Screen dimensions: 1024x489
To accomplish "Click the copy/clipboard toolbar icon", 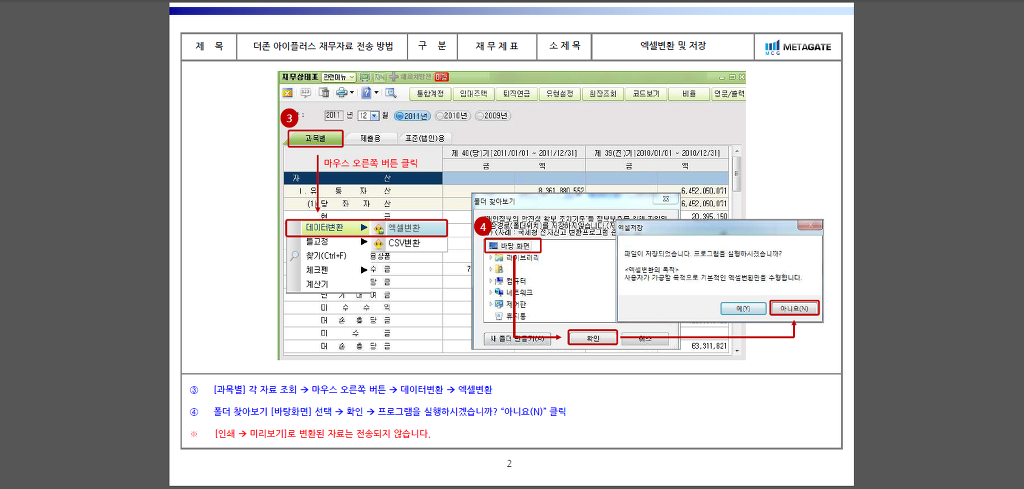I will coord(323,93).
